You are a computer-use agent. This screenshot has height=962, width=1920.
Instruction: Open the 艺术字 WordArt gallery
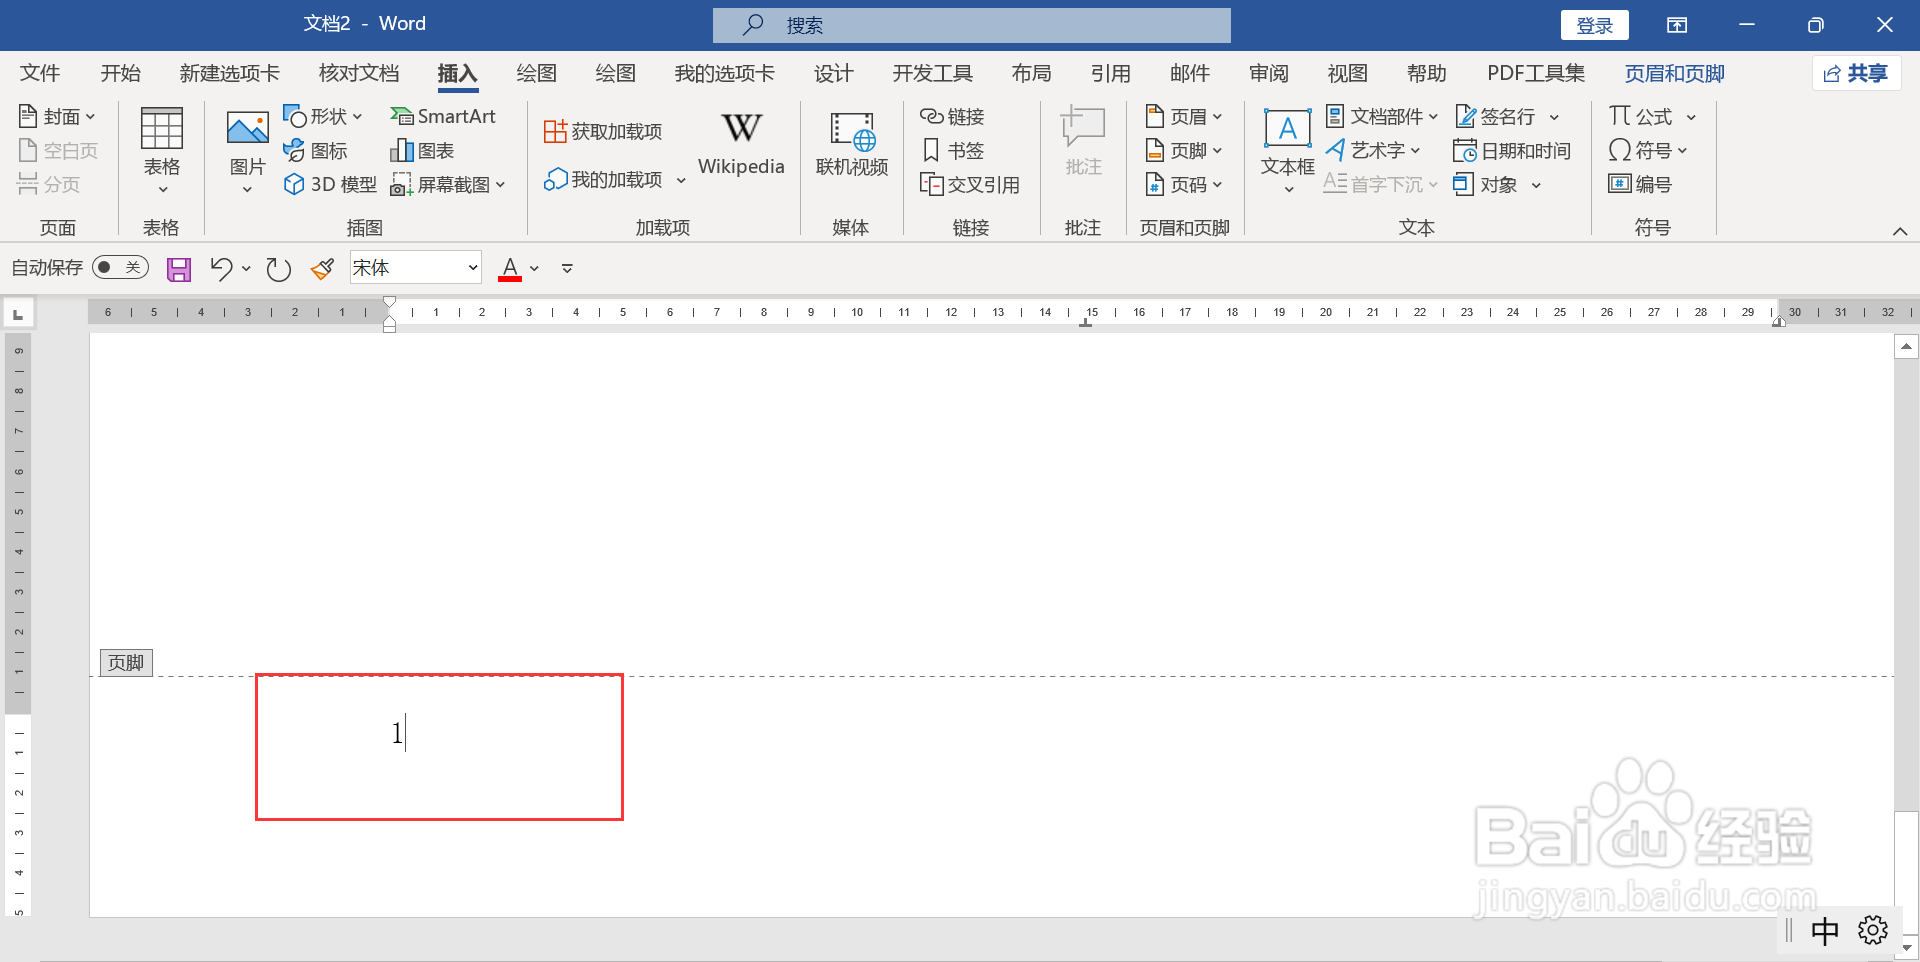tap(1373, 151)
